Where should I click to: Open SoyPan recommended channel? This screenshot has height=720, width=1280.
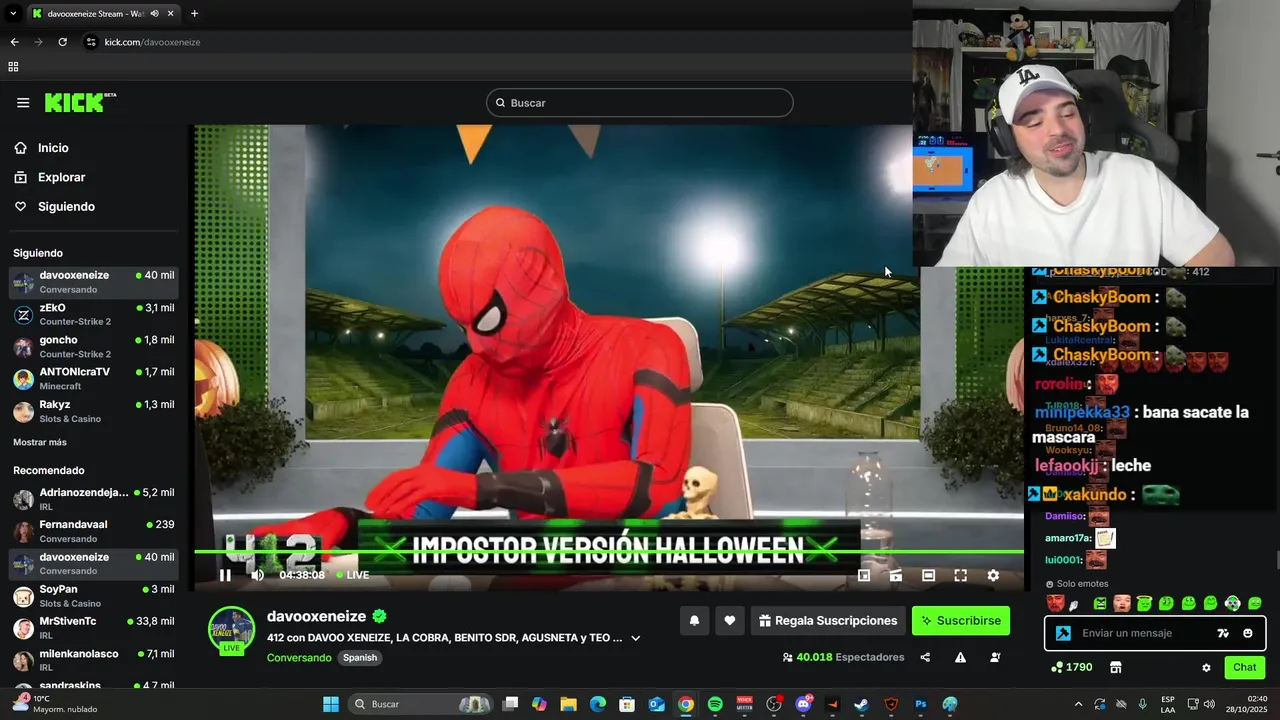pyautogui.click(x=93, y=596)
